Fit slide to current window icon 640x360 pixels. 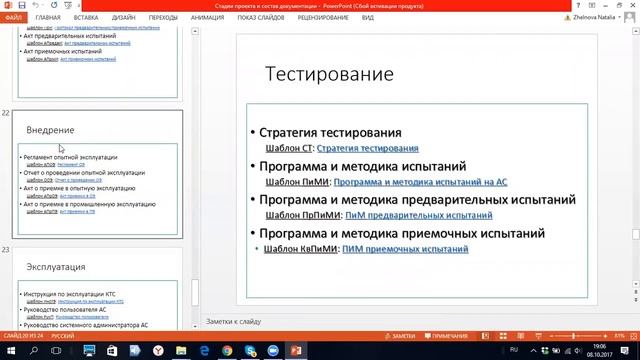[x=633, y=336]
